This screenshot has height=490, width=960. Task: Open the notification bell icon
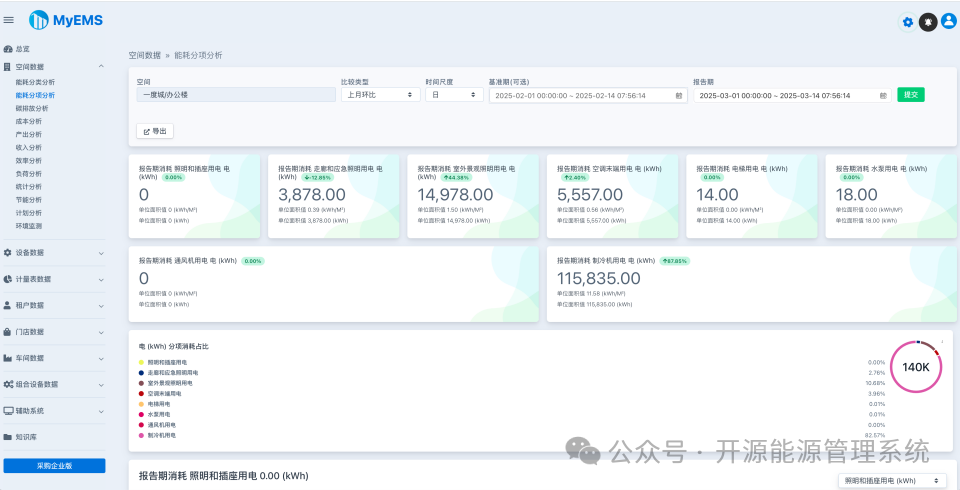(928, 22)
